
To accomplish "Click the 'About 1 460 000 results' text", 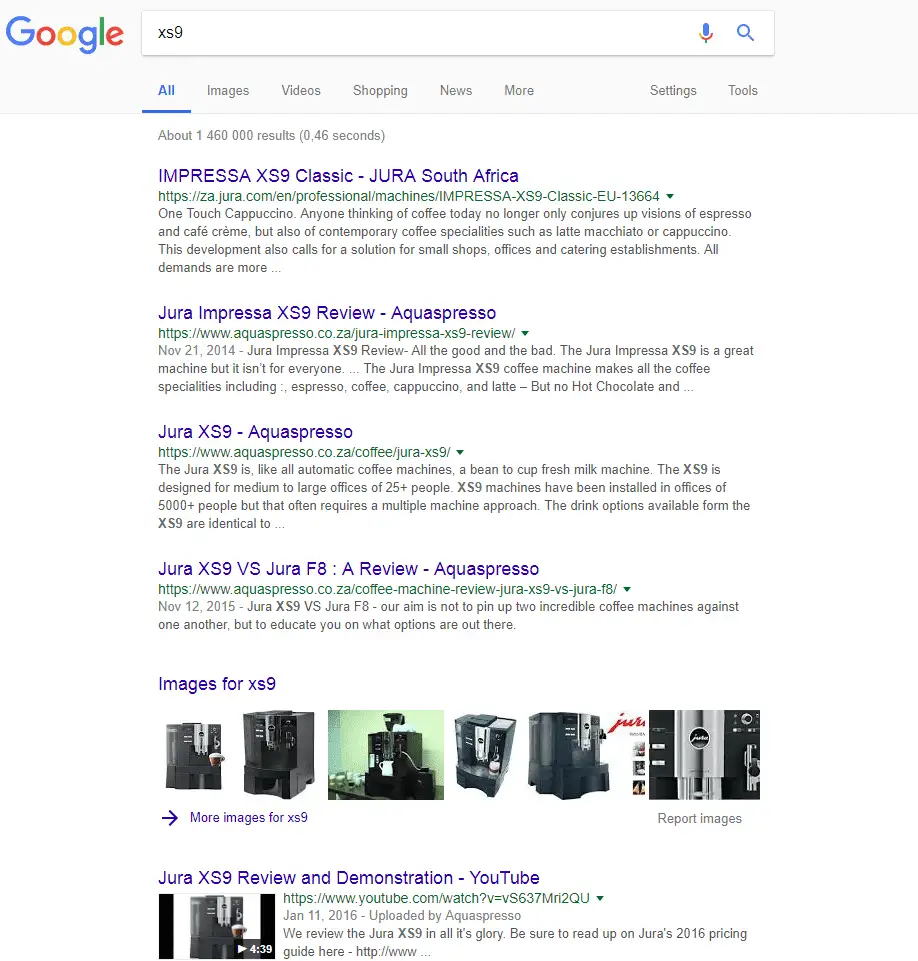I will 271,135.
